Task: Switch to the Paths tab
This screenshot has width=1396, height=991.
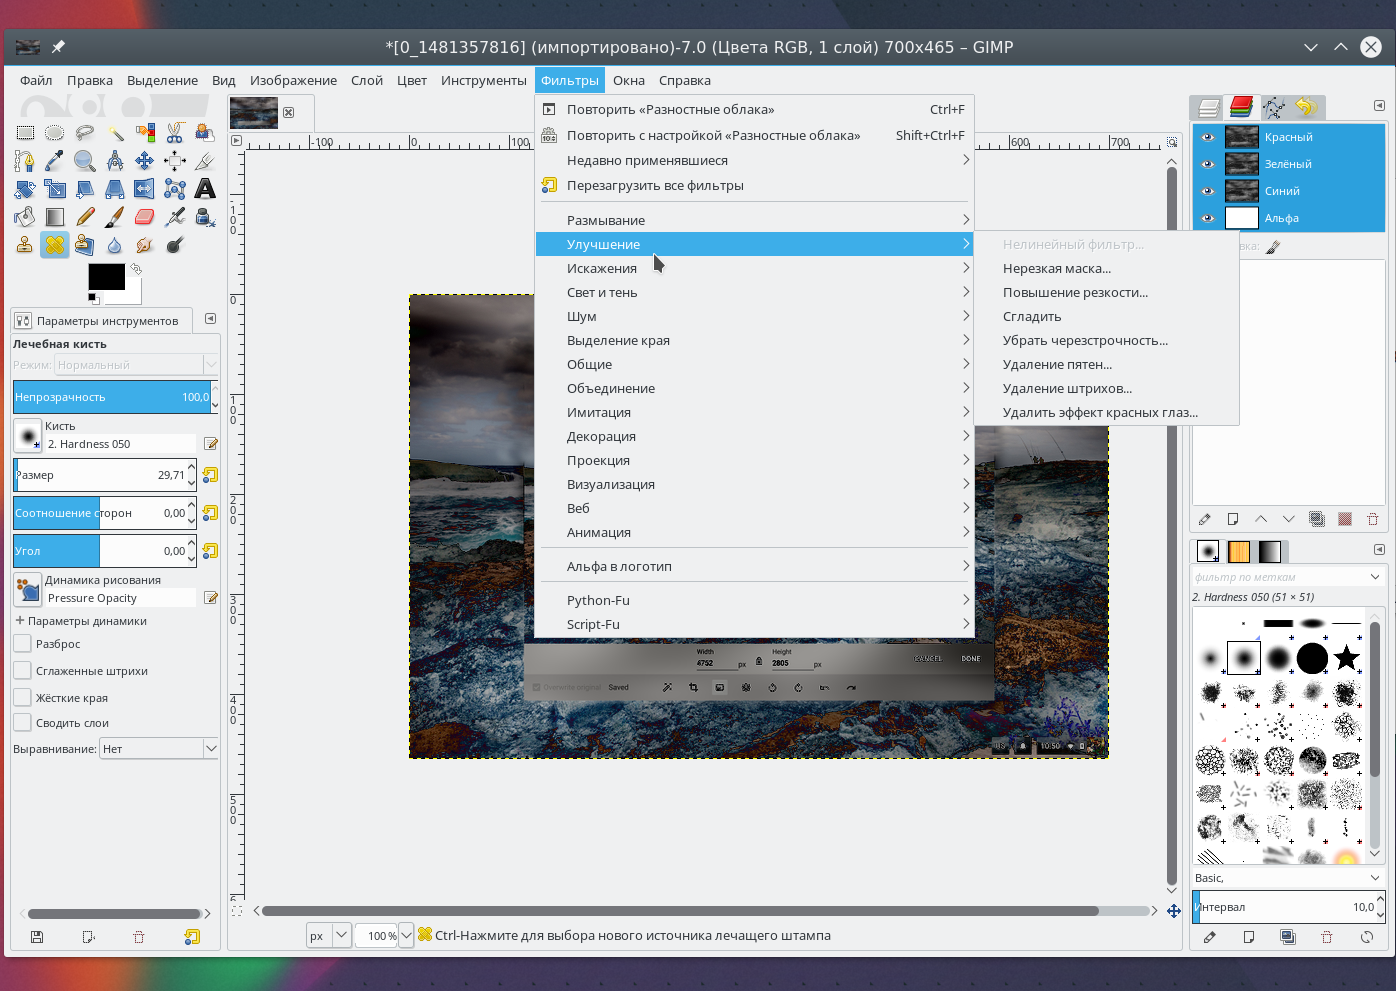Action: coord(1274,107)
